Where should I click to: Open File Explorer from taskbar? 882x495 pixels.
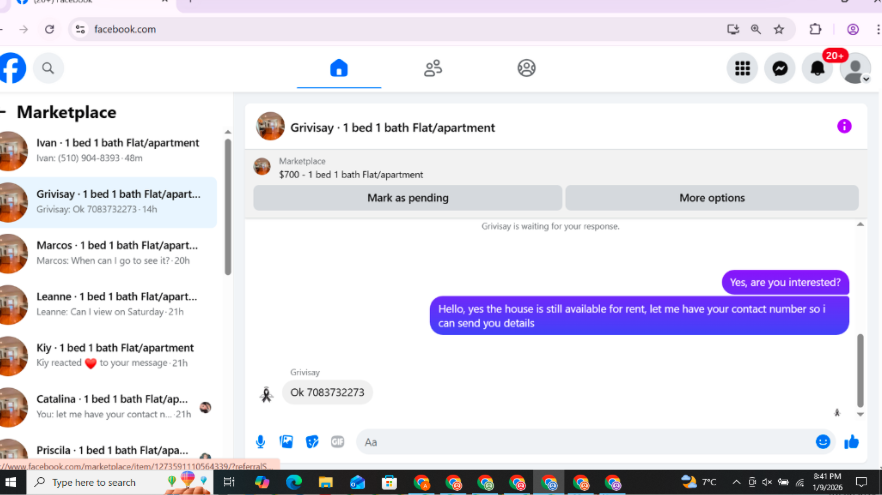click(x=326, y=482)
